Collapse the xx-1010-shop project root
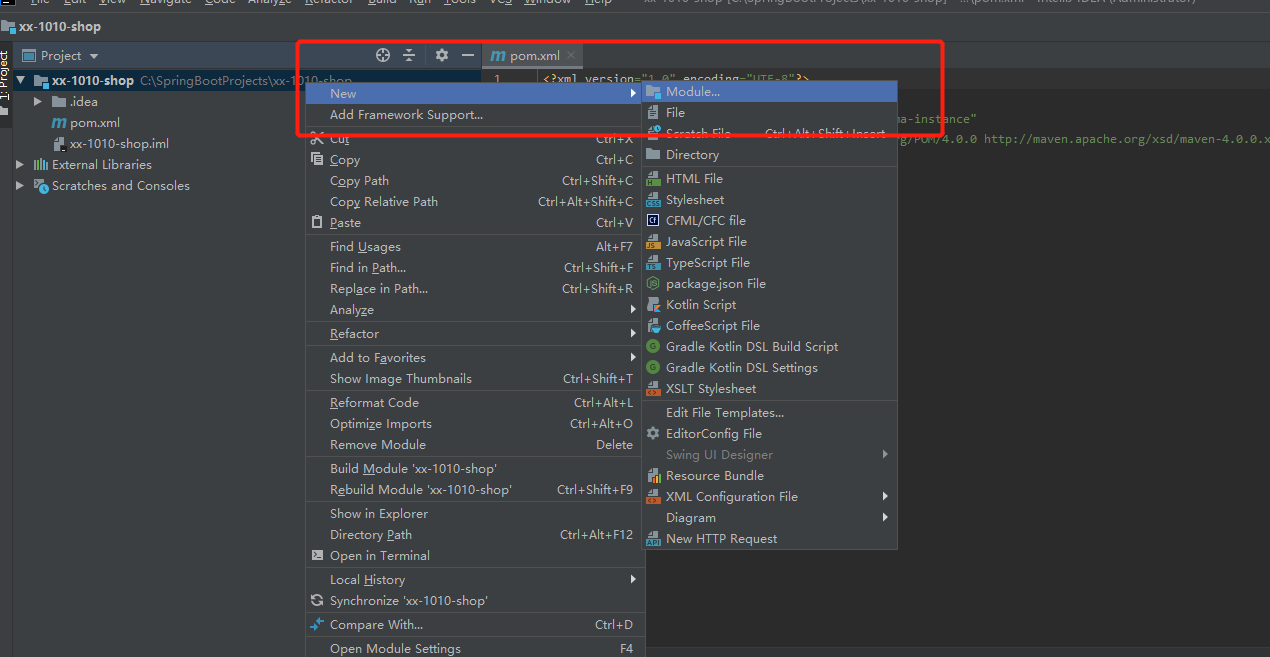 pyautogui.click(x=22, y=80)
